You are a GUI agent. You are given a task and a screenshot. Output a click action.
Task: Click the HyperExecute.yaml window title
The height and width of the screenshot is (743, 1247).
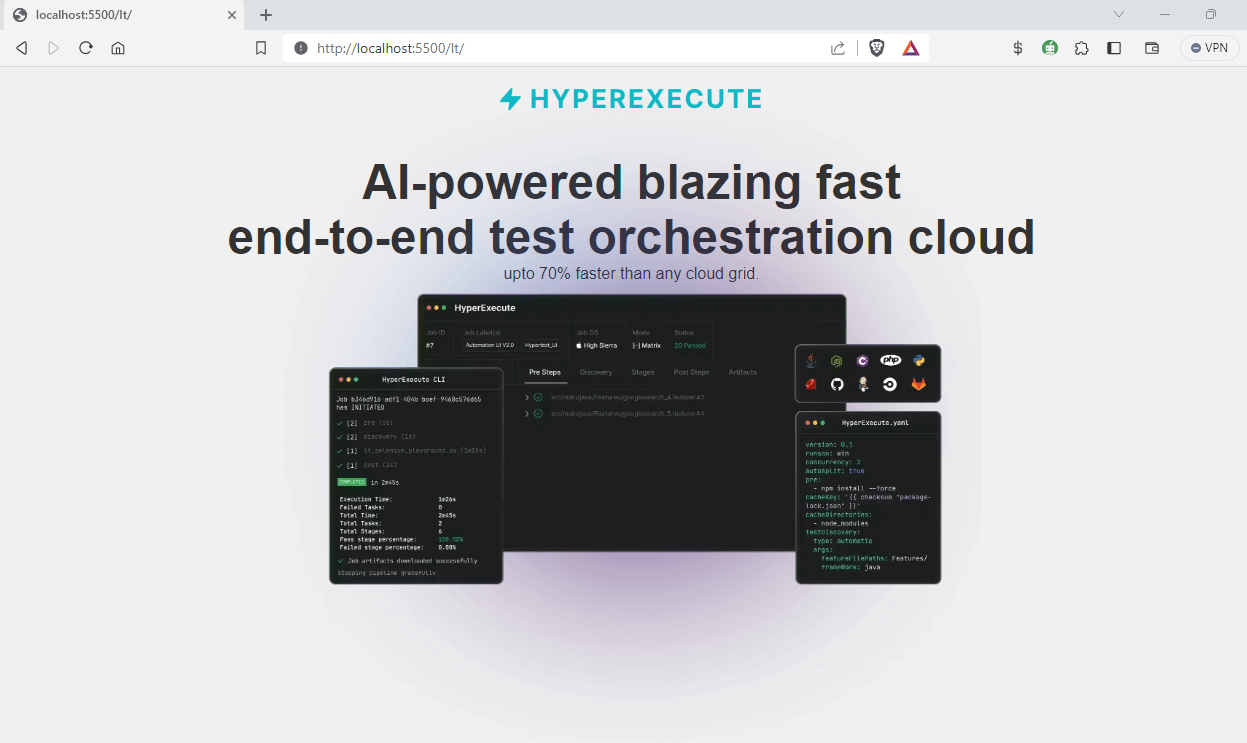coord(875,423)
